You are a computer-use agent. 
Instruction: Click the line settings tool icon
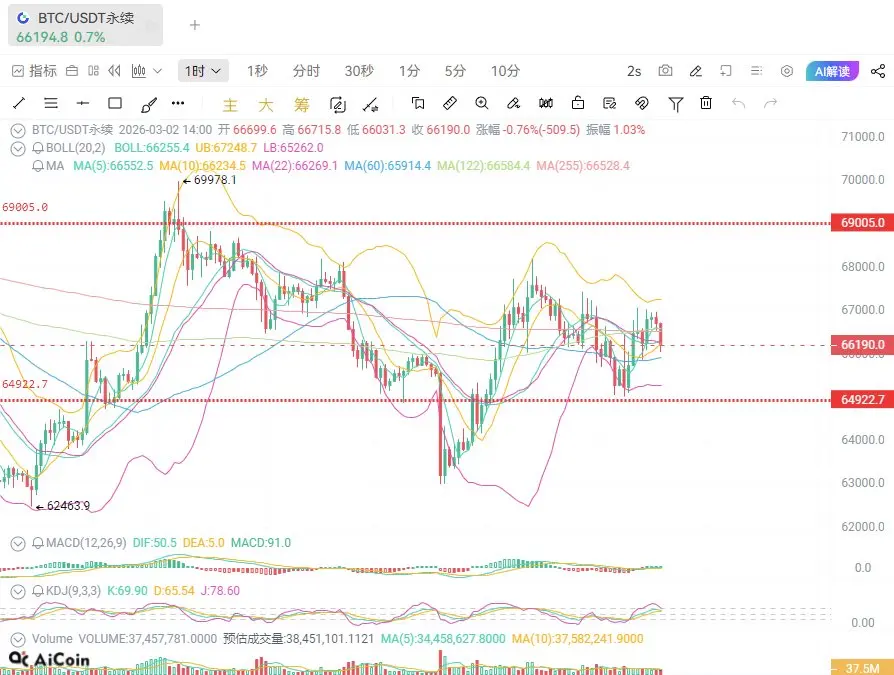coord(371,104)
